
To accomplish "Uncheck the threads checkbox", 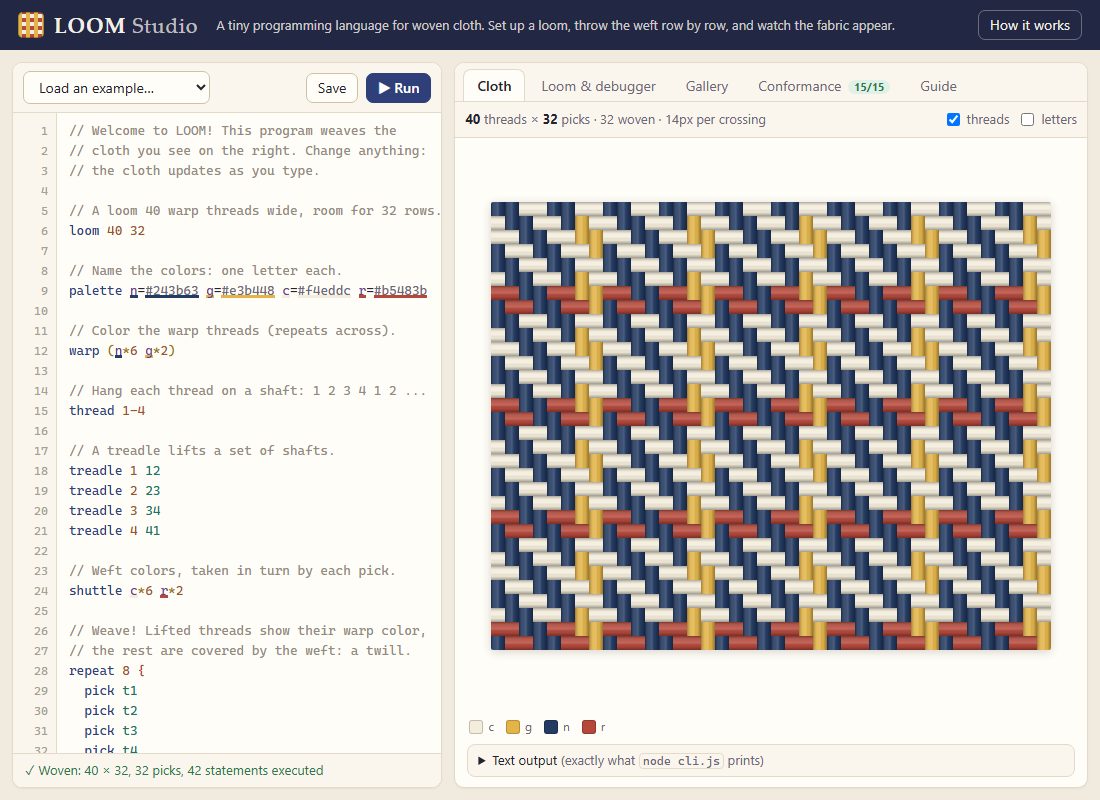I will pyautogui.click(x=953, y=119).
